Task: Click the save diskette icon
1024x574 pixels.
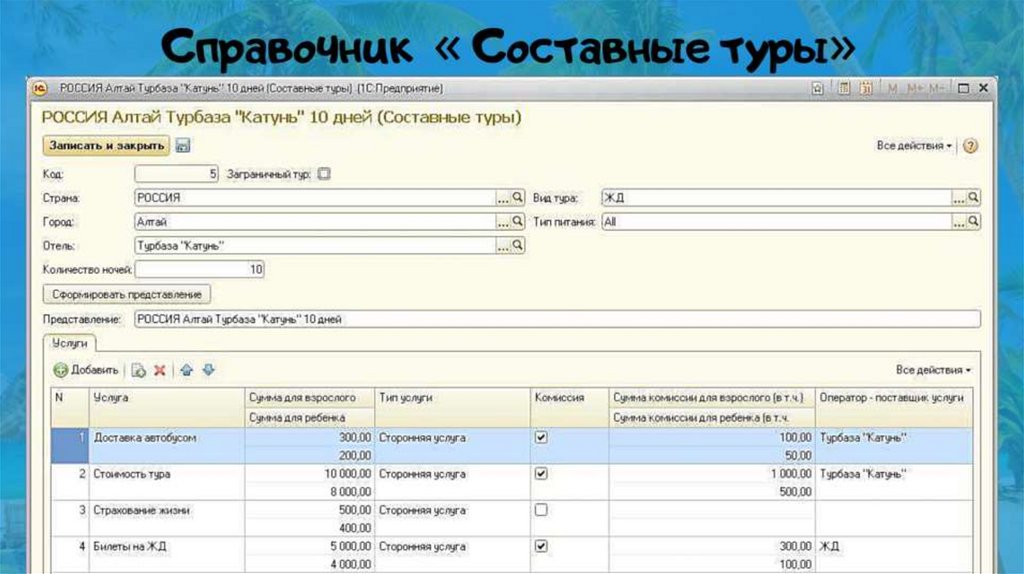Action: point(183,146)
